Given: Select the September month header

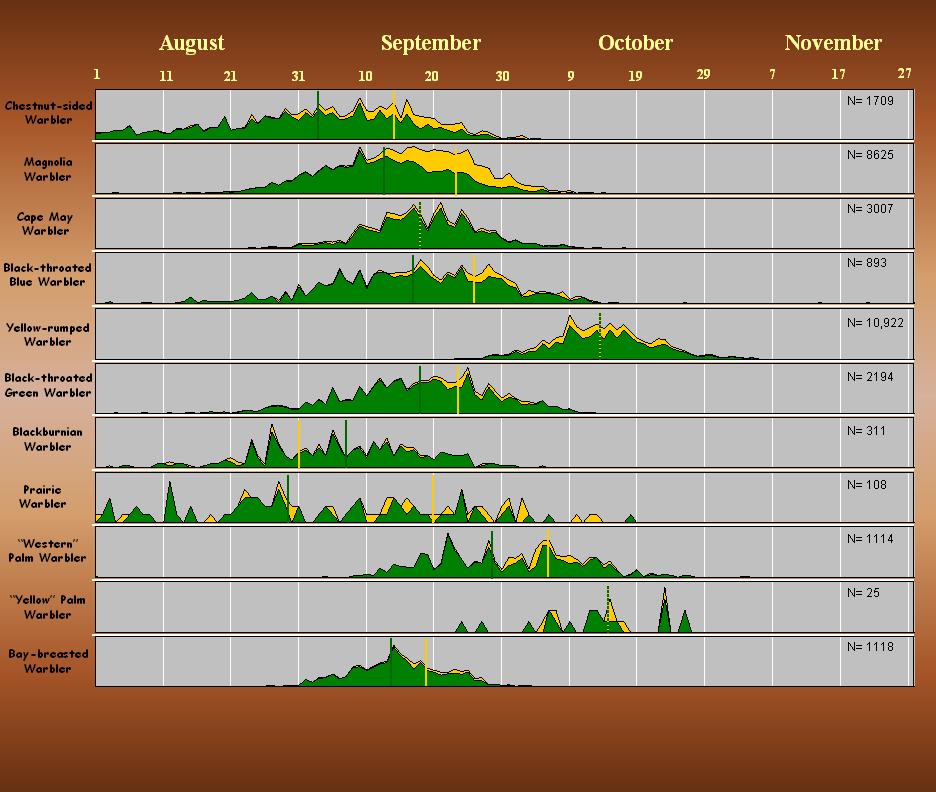Looking at the screenshot, I should pyautogui.click(x=430, y=43).
